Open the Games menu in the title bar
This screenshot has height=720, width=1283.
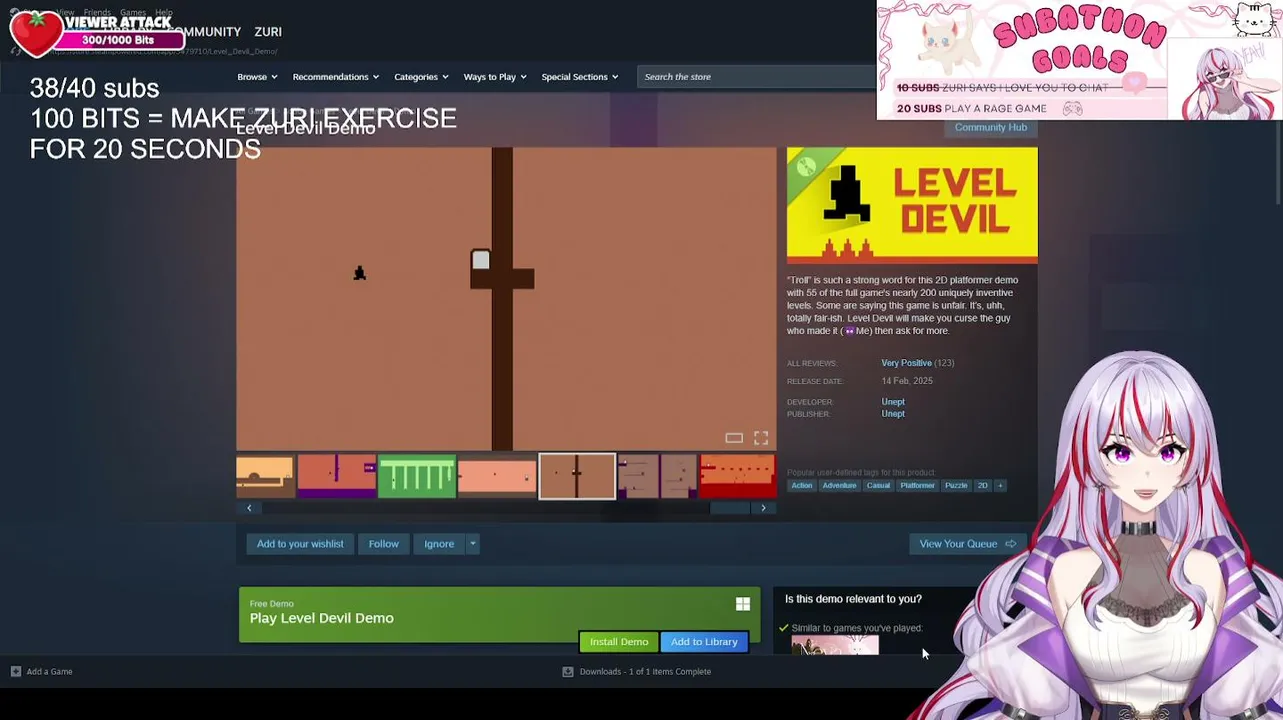[x=133, y=13]
